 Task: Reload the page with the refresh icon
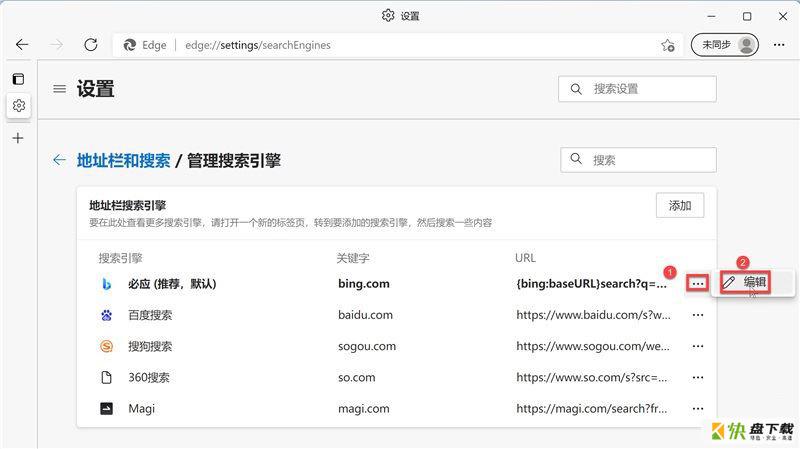click(x=91, y=45)
